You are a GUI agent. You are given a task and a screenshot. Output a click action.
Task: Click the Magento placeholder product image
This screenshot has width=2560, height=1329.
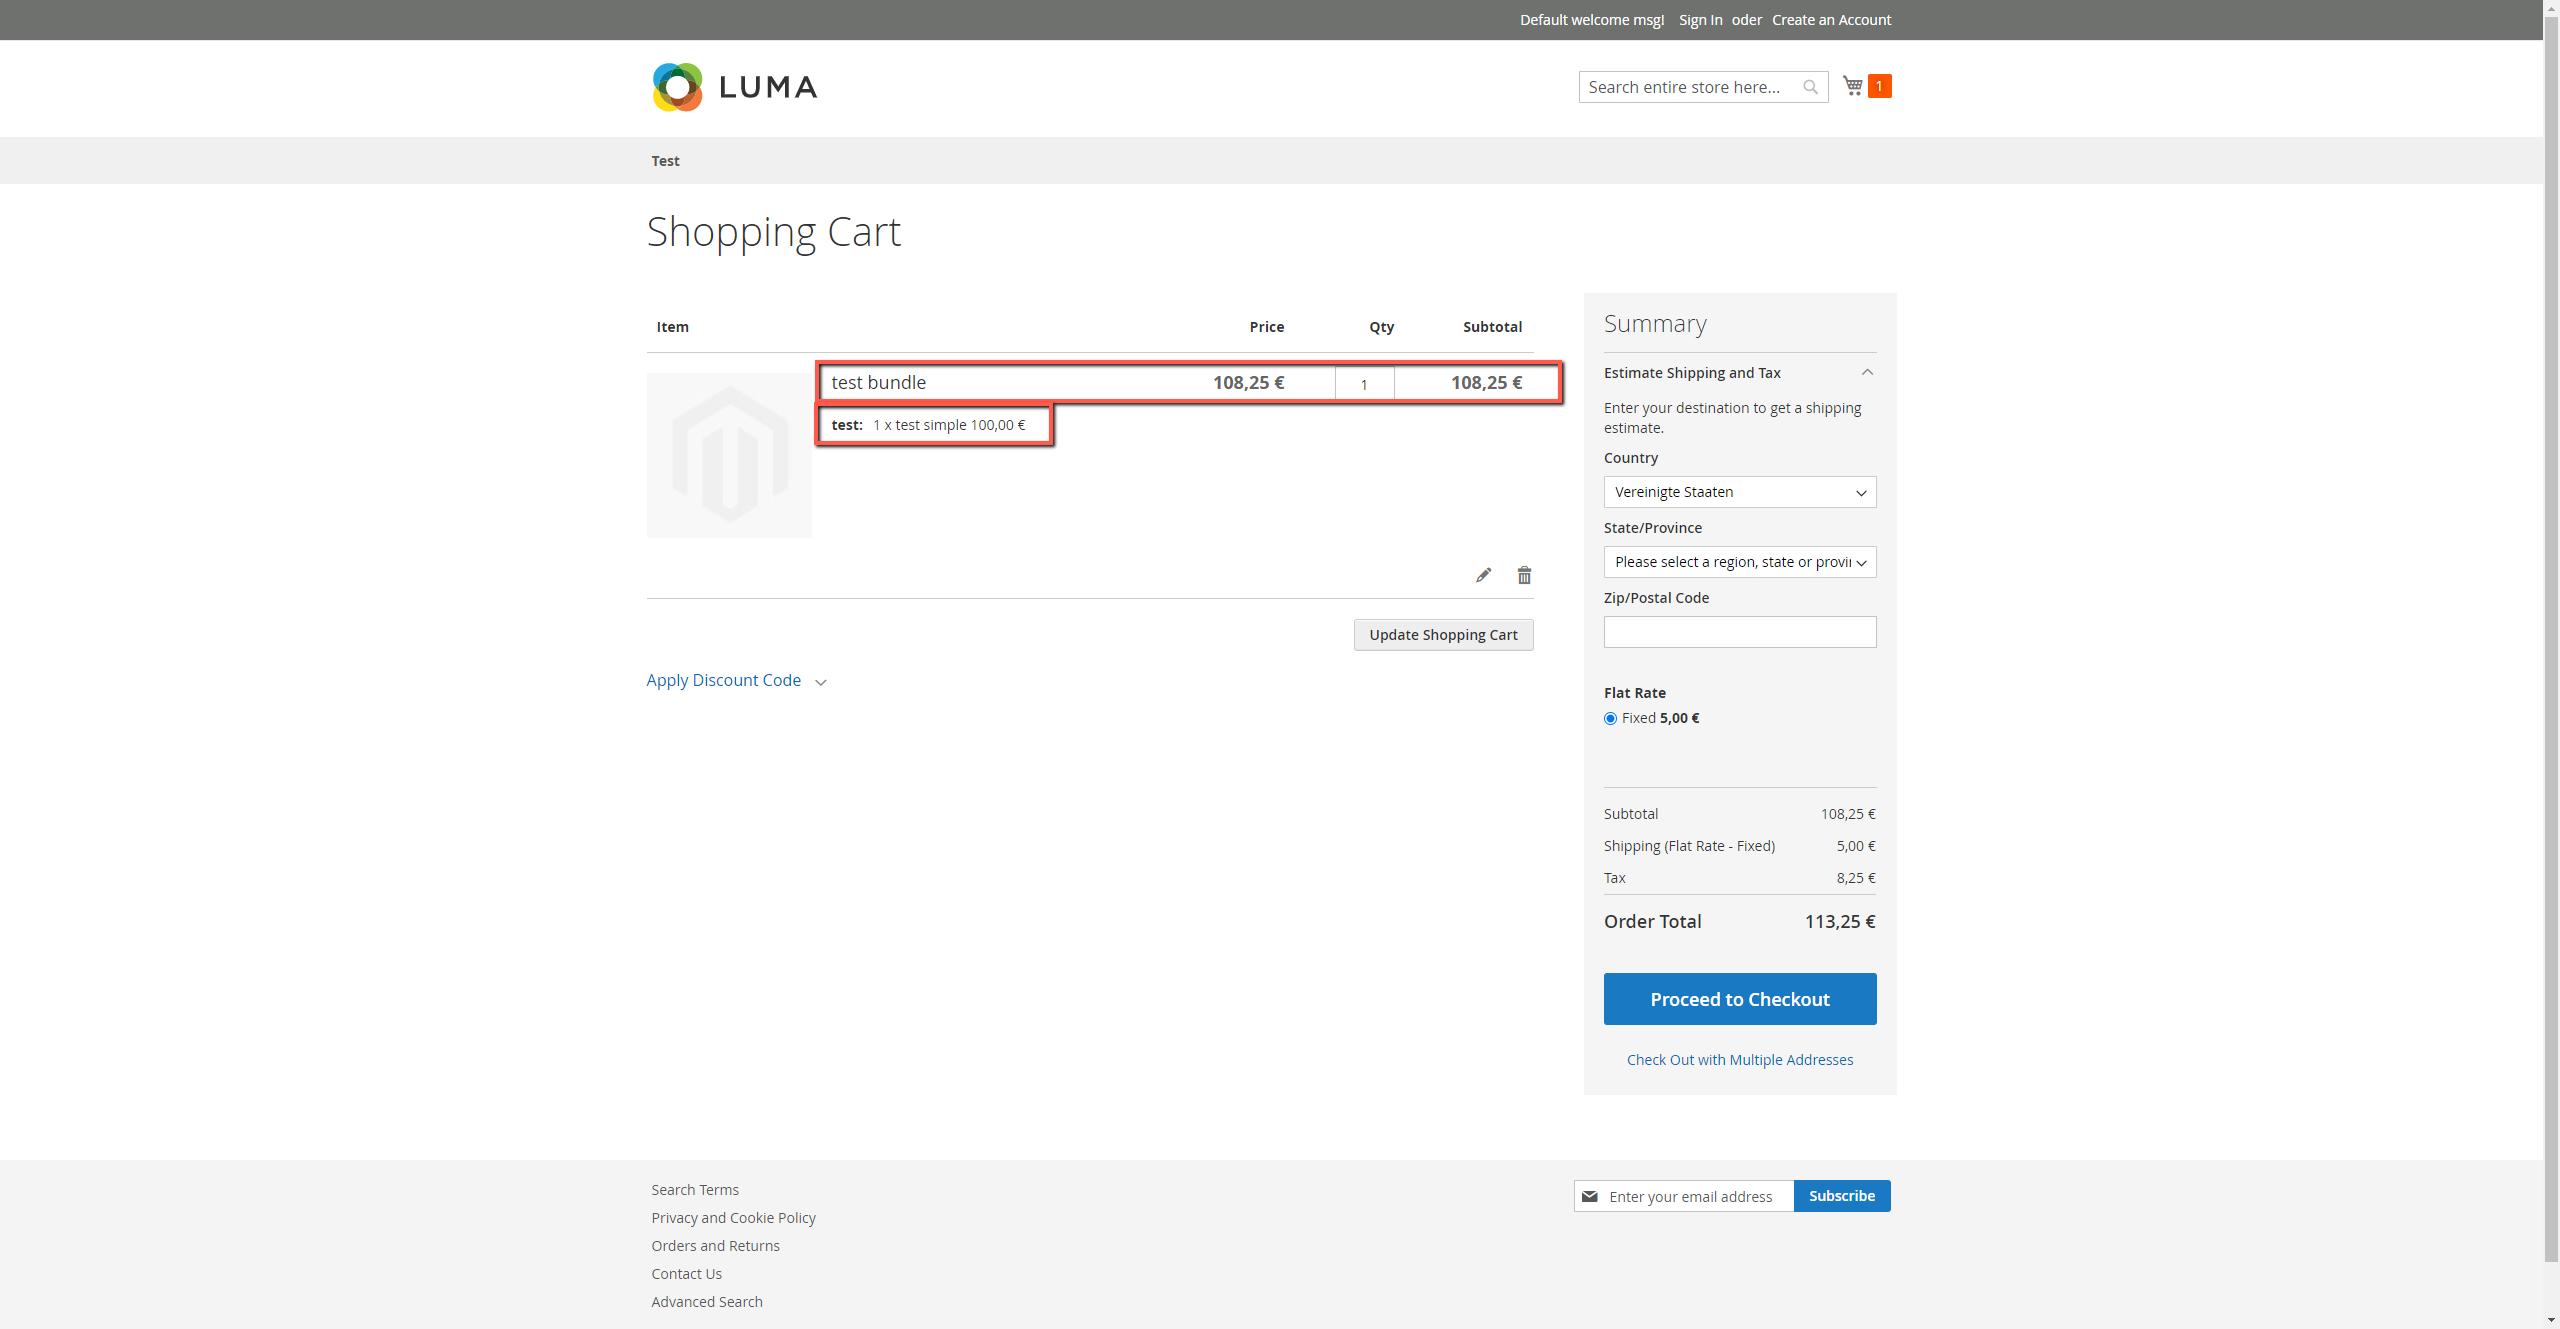coord(729,454)
